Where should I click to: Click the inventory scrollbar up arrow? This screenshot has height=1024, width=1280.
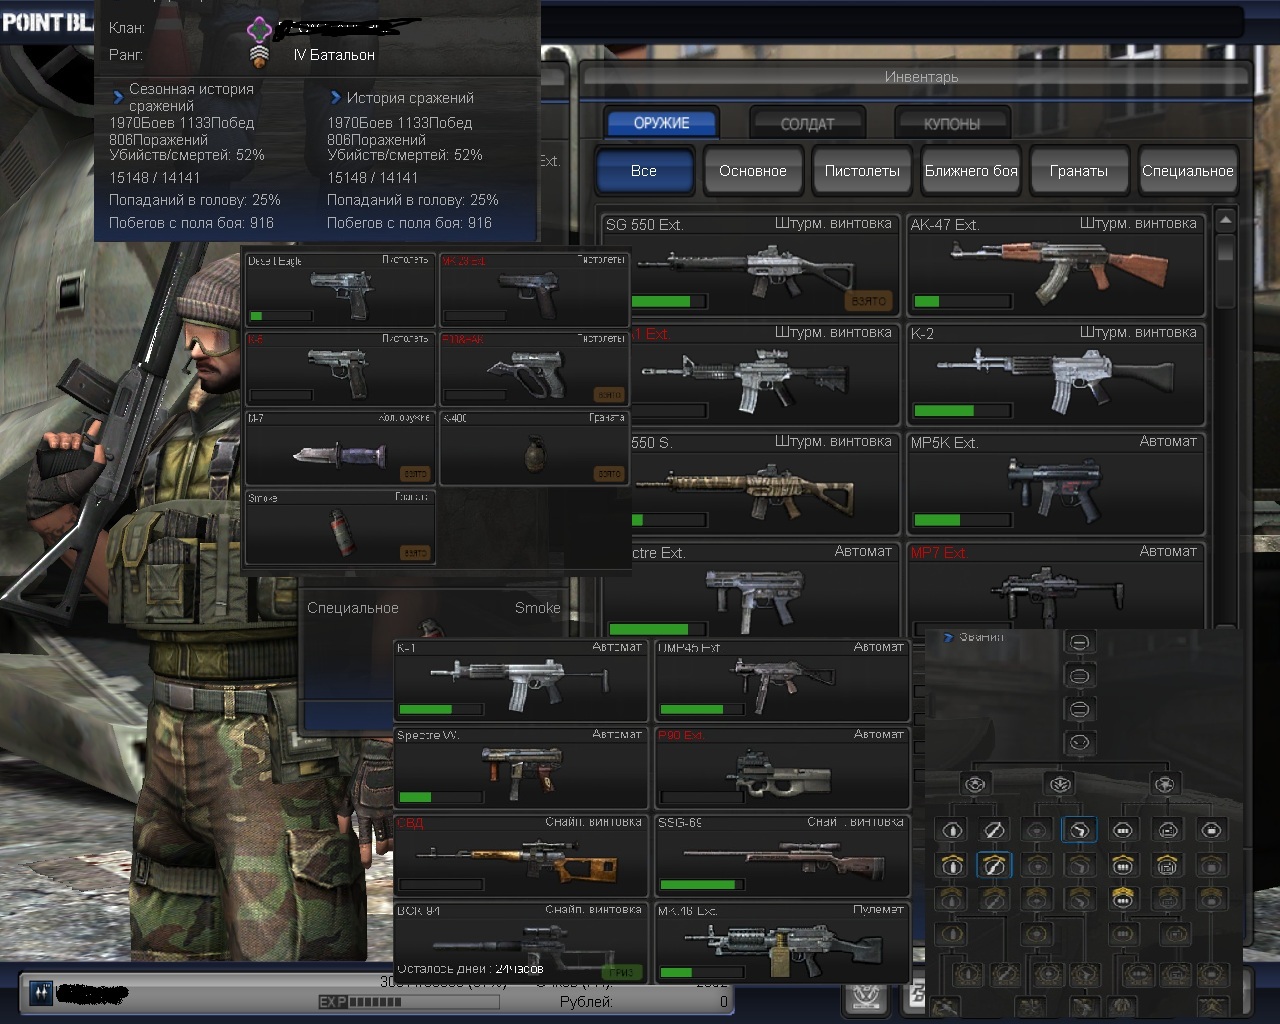pos(1226,220)
